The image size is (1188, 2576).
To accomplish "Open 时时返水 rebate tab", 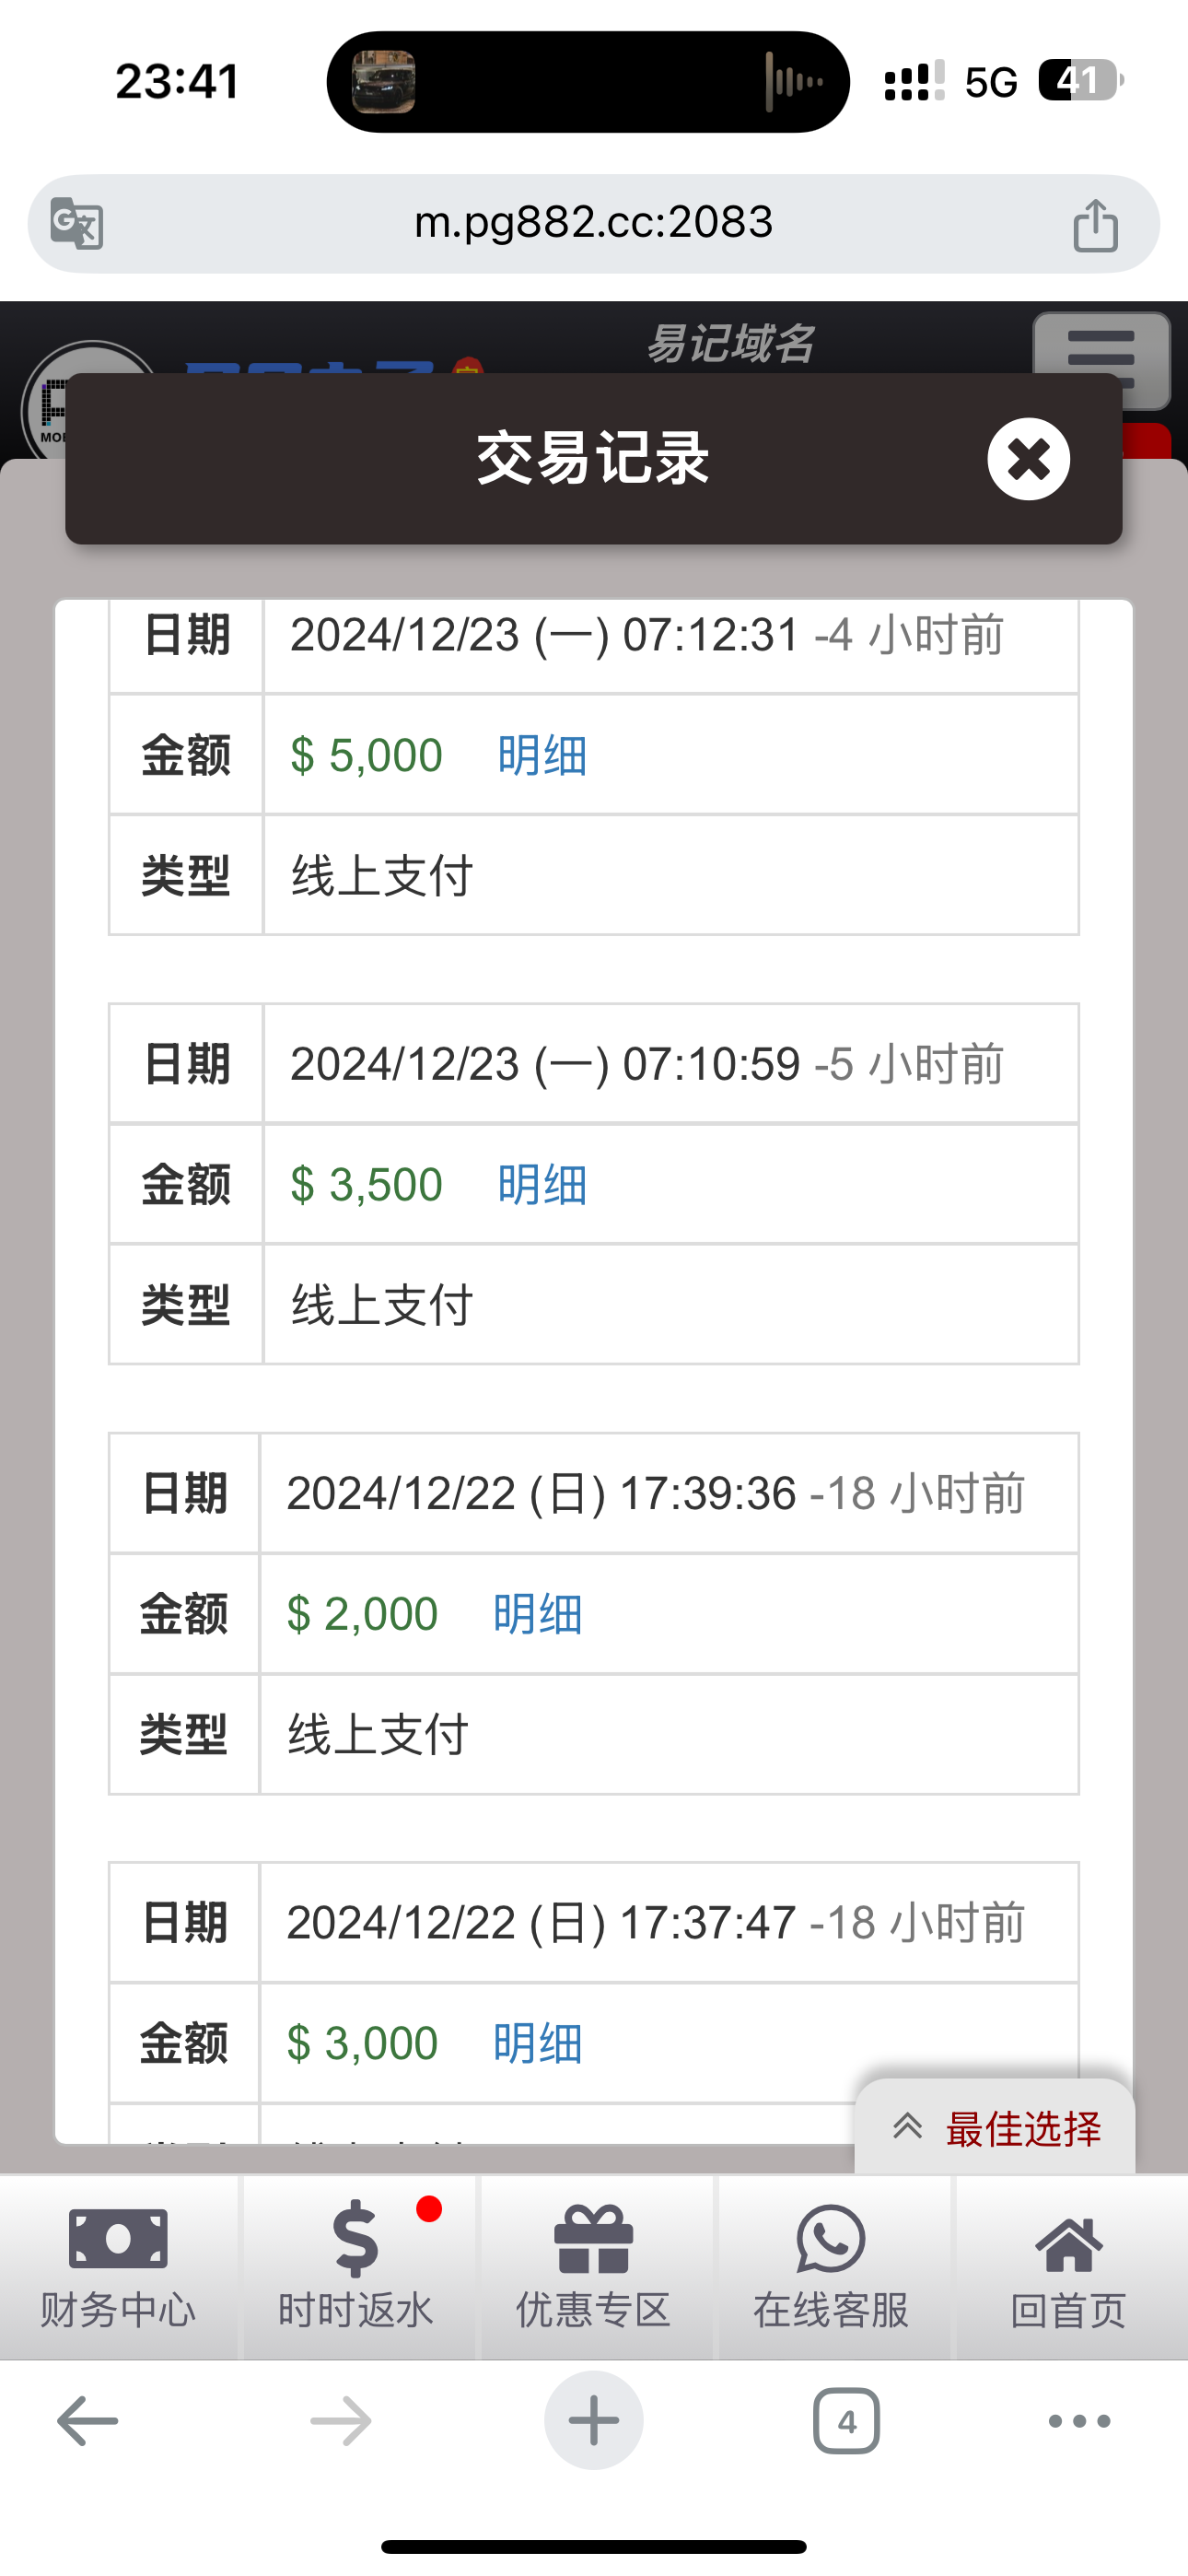I will coord(356,2266).
